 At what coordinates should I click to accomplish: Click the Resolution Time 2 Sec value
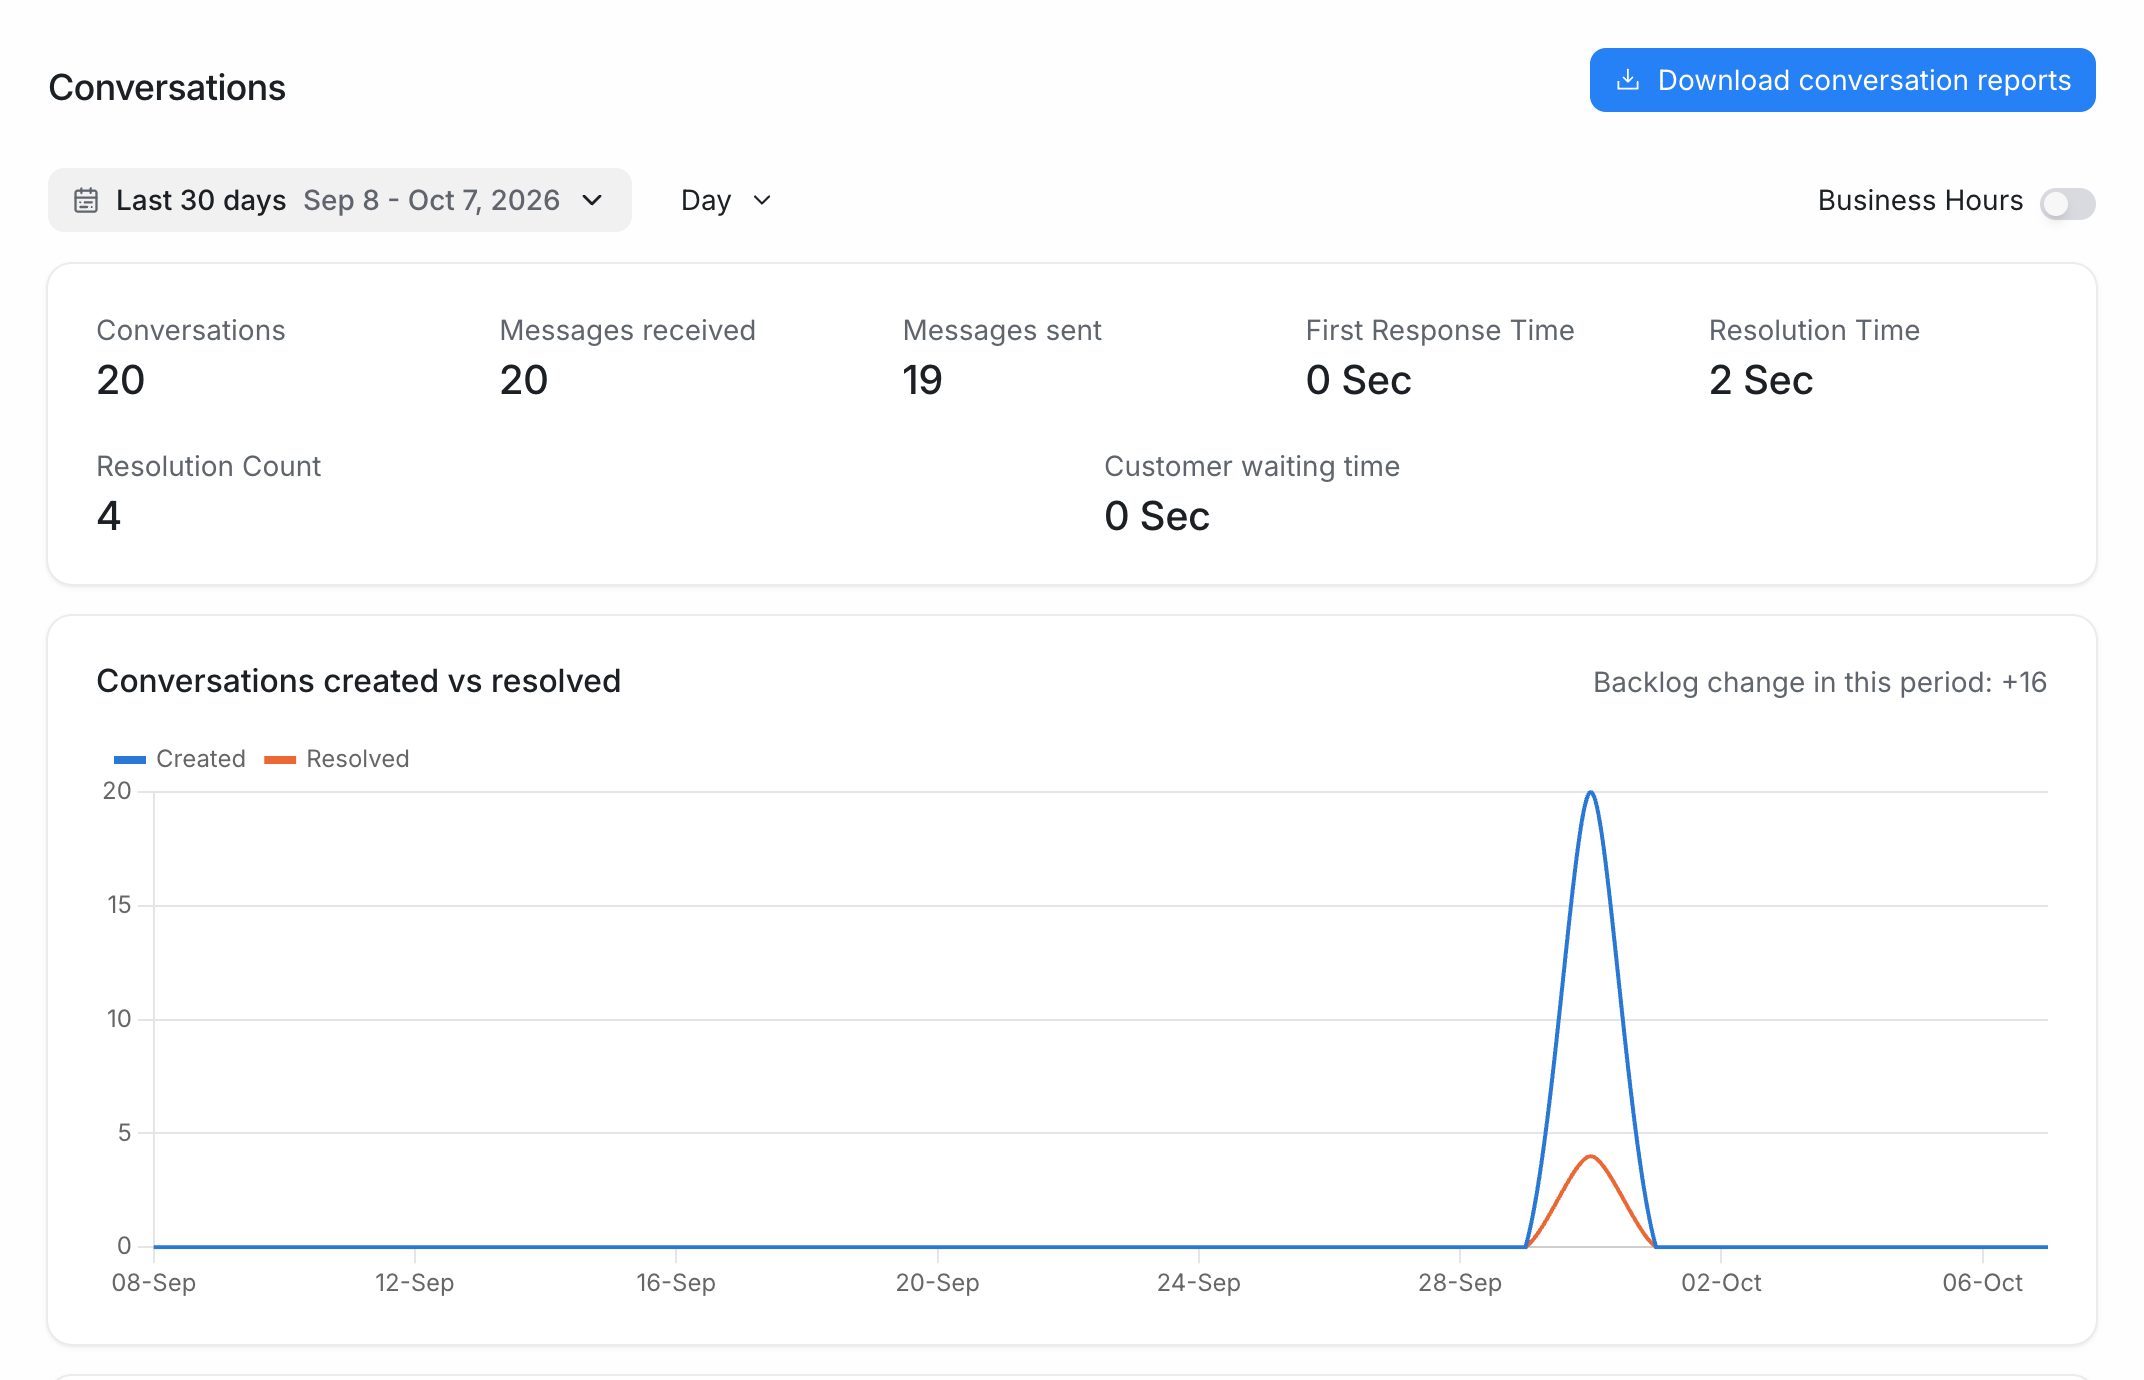point(1760,380)
